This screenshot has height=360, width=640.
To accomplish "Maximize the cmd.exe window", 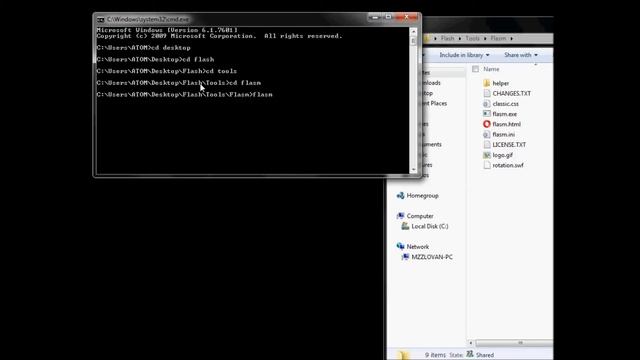I will point(388,17).
